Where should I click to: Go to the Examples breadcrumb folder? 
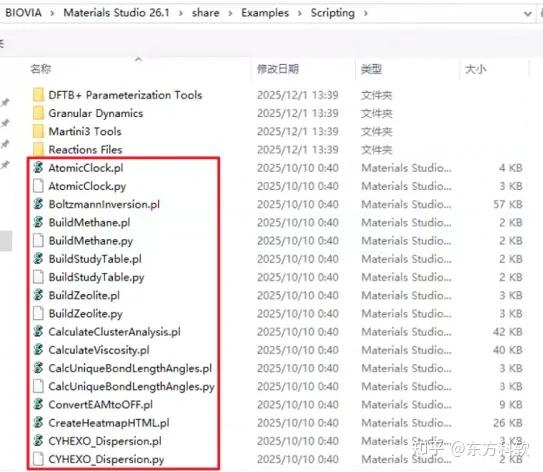click(x=265, y=13)
